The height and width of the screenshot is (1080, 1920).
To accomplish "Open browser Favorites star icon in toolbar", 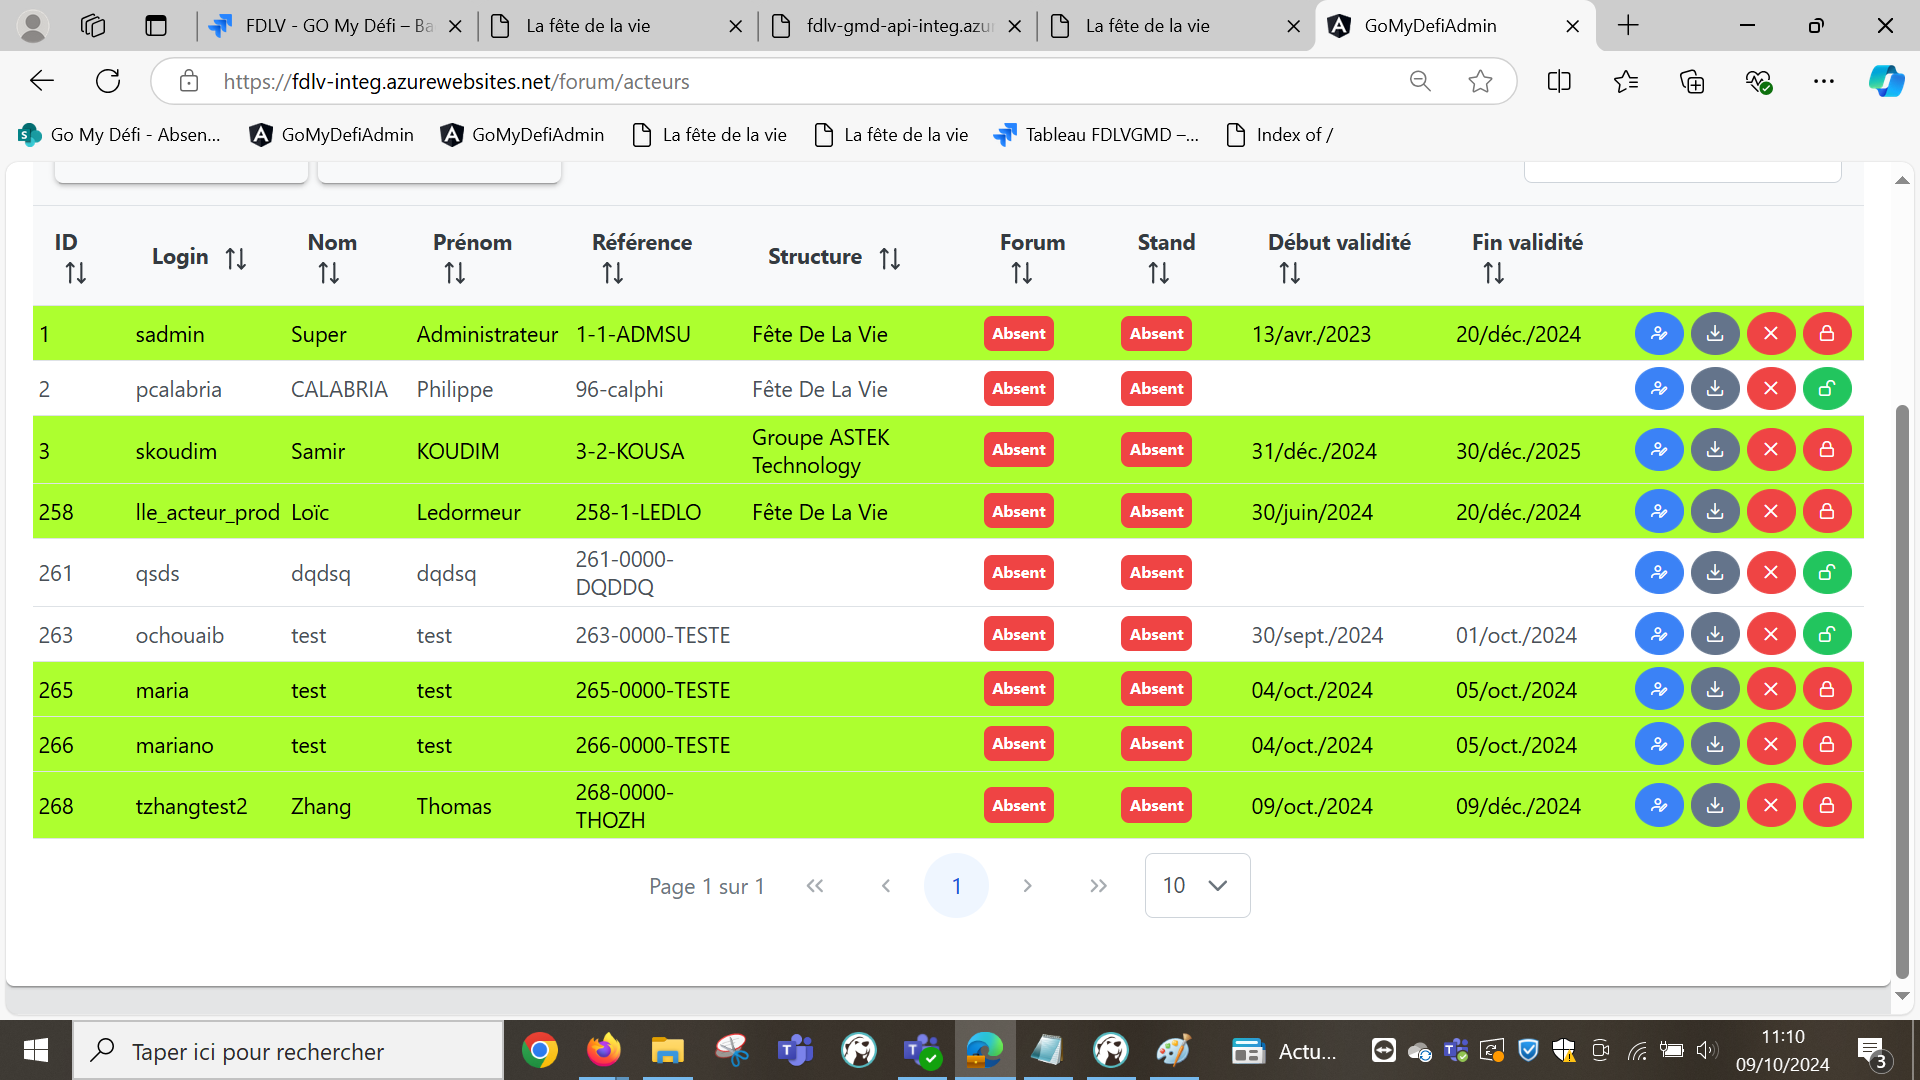I will (x=1626, y=82).
